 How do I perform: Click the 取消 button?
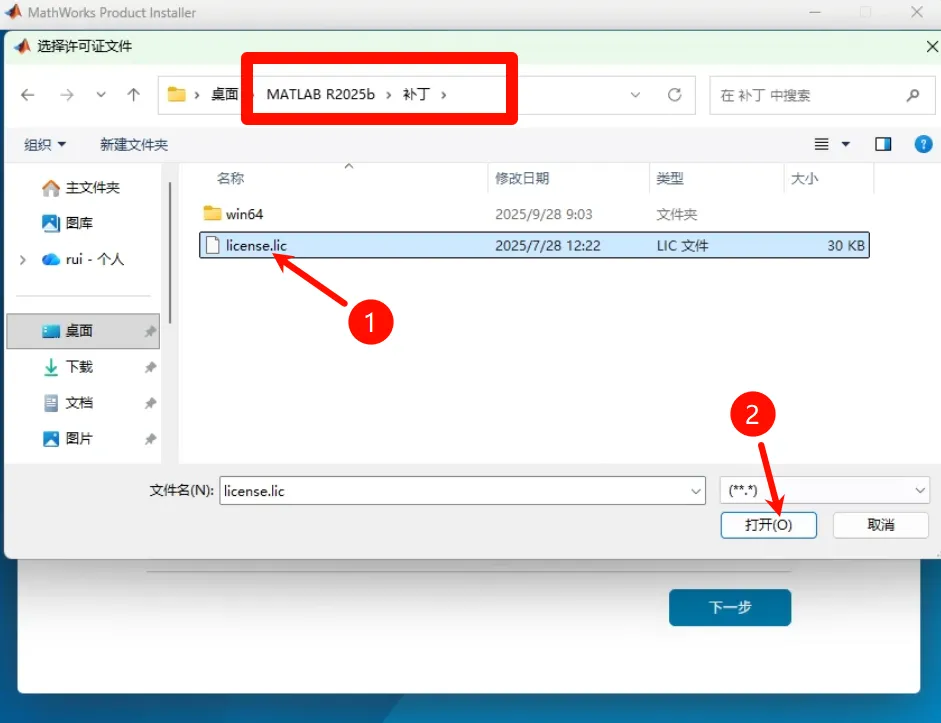[x=880, y=525]
